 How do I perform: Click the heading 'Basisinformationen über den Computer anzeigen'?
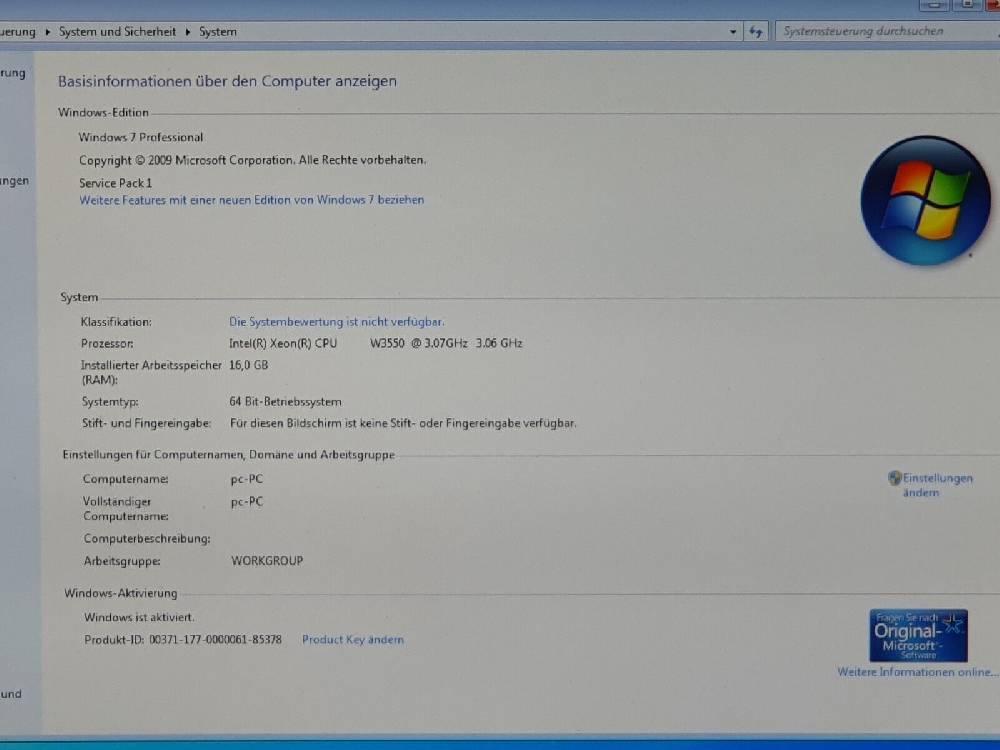[227, 81]
